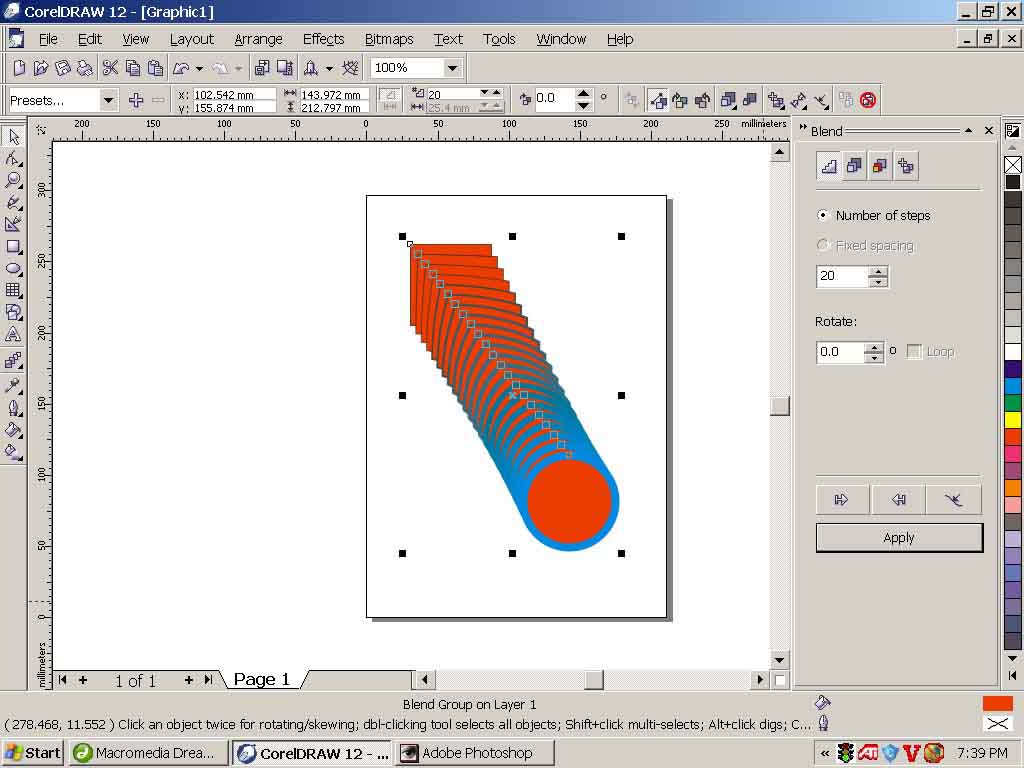Click the Cut scissors icon
This screenshot has width=1024, height=768.
110,68
